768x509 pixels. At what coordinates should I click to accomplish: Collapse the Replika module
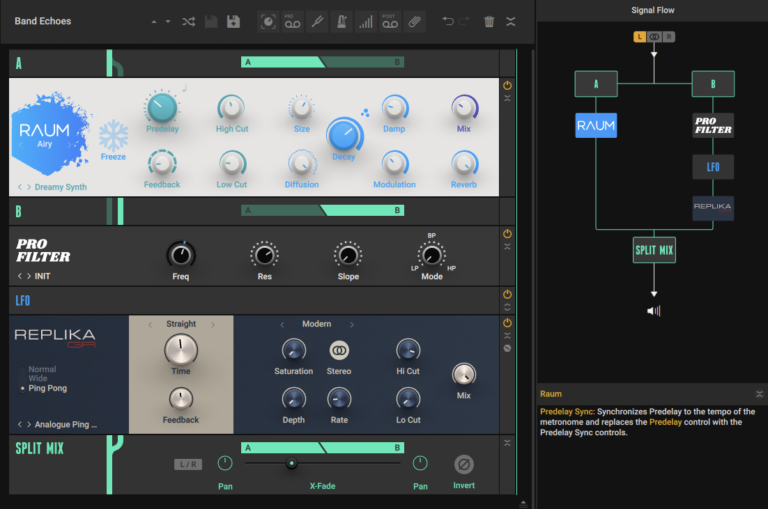(x=507, y=336)
